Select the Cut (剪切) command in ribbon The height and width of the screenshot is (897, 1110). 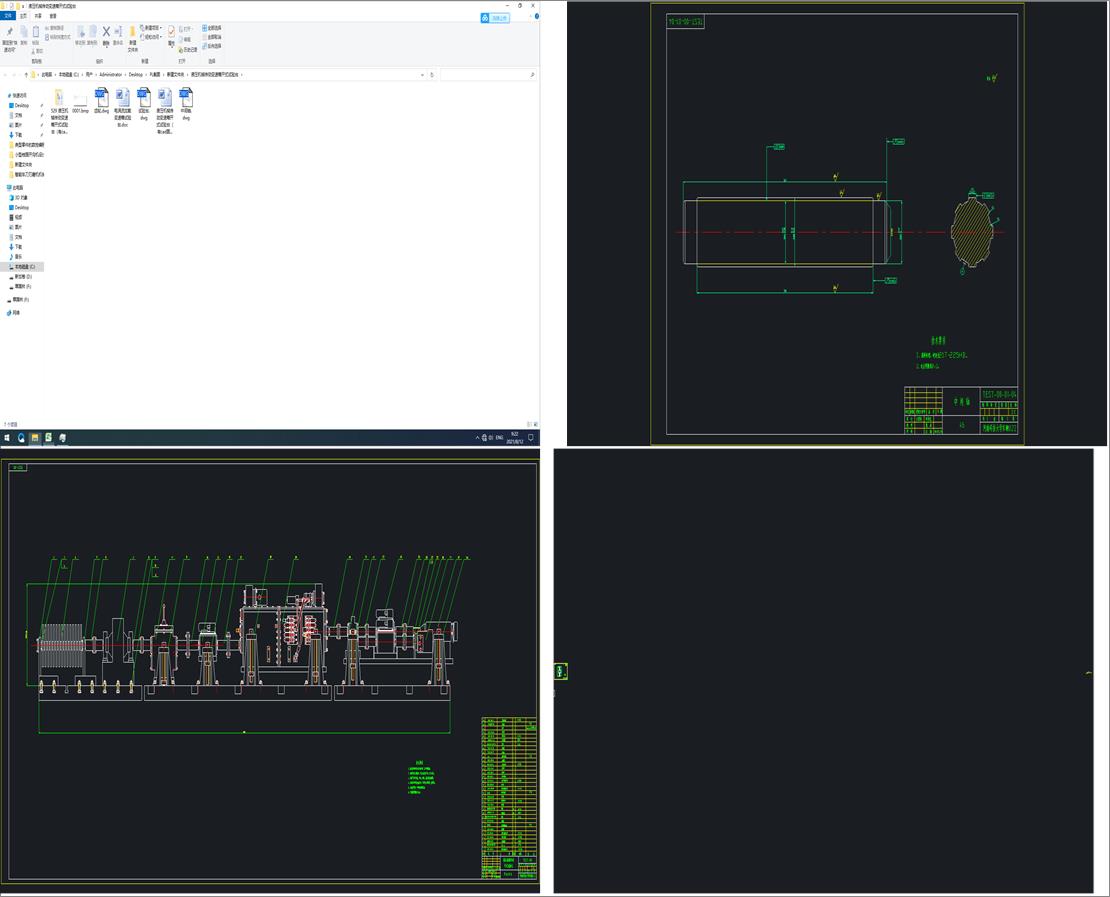click(x=38, y=51)
